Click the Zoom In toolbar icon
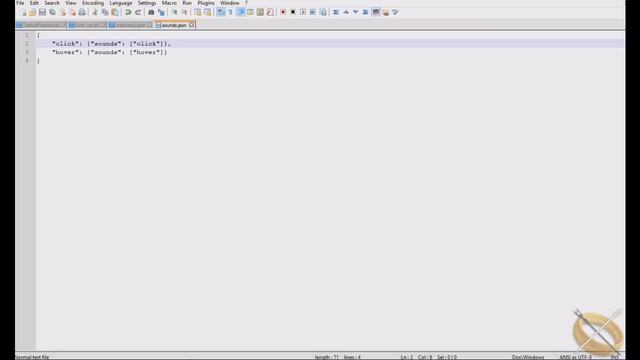 (174, 12)
